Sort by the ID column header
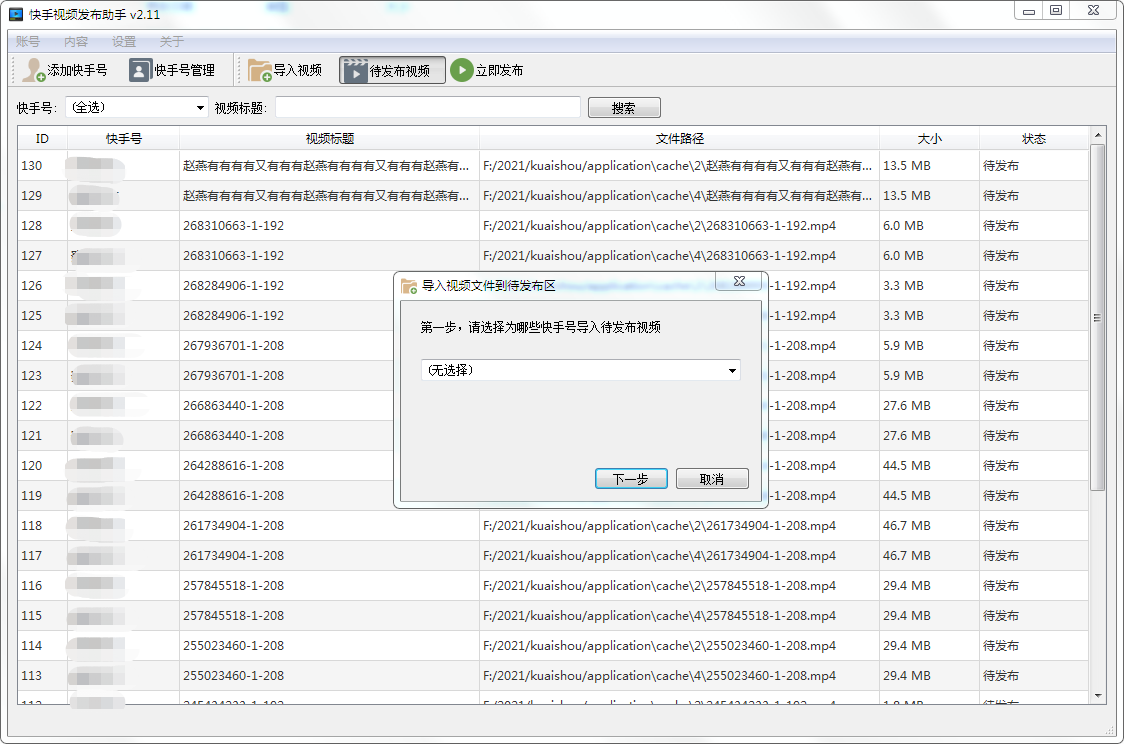This screenshot has width=1124, height=744. (42, 138)
